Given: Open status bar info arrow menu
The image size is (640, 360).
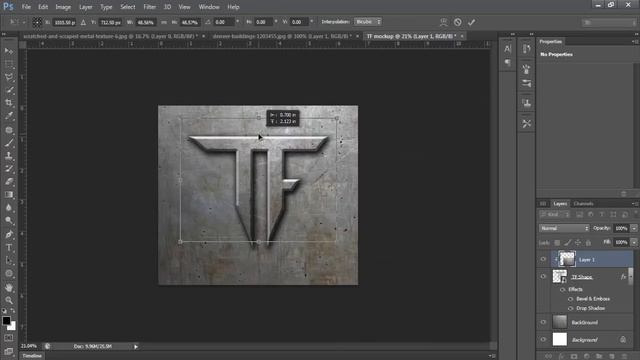Looking at the screenshot, I should coord(136,347).
